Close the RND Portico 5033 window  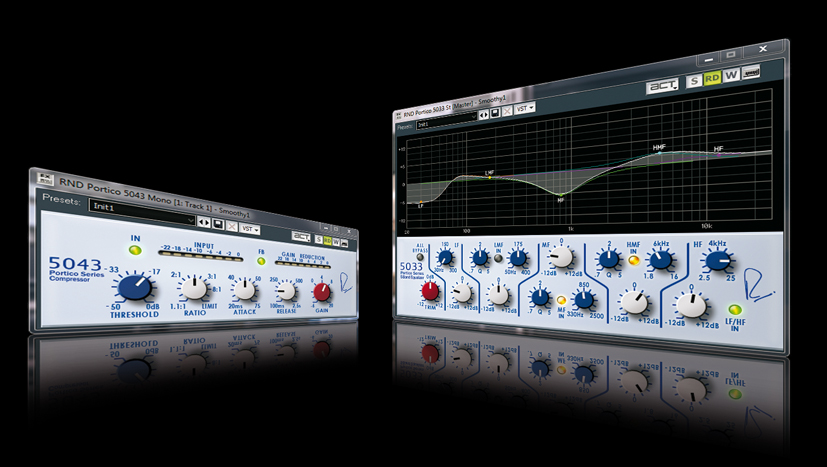[x=763, y=49]
